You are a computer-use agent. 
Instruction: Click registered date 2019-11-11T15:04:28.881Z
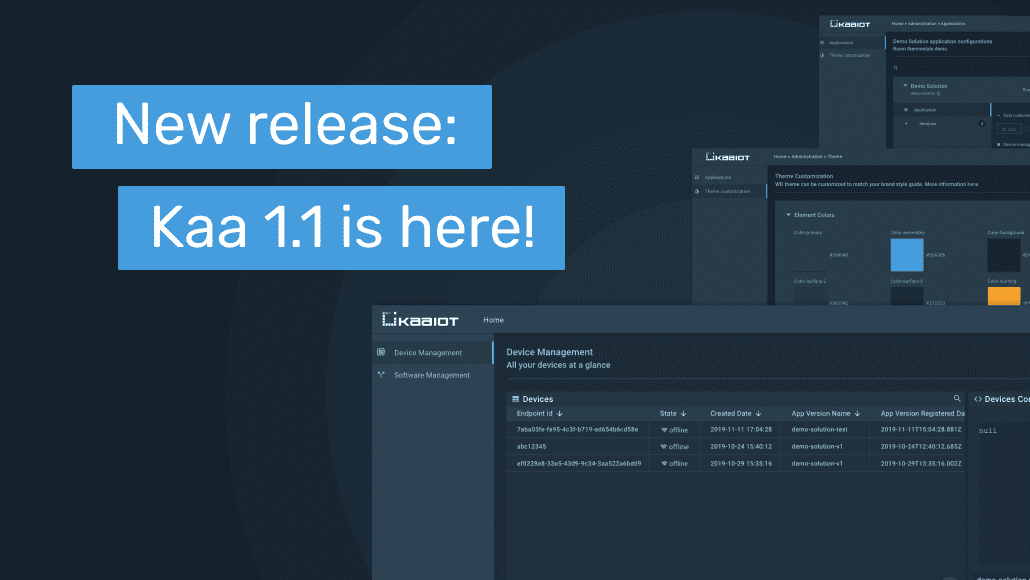[921, 430]
